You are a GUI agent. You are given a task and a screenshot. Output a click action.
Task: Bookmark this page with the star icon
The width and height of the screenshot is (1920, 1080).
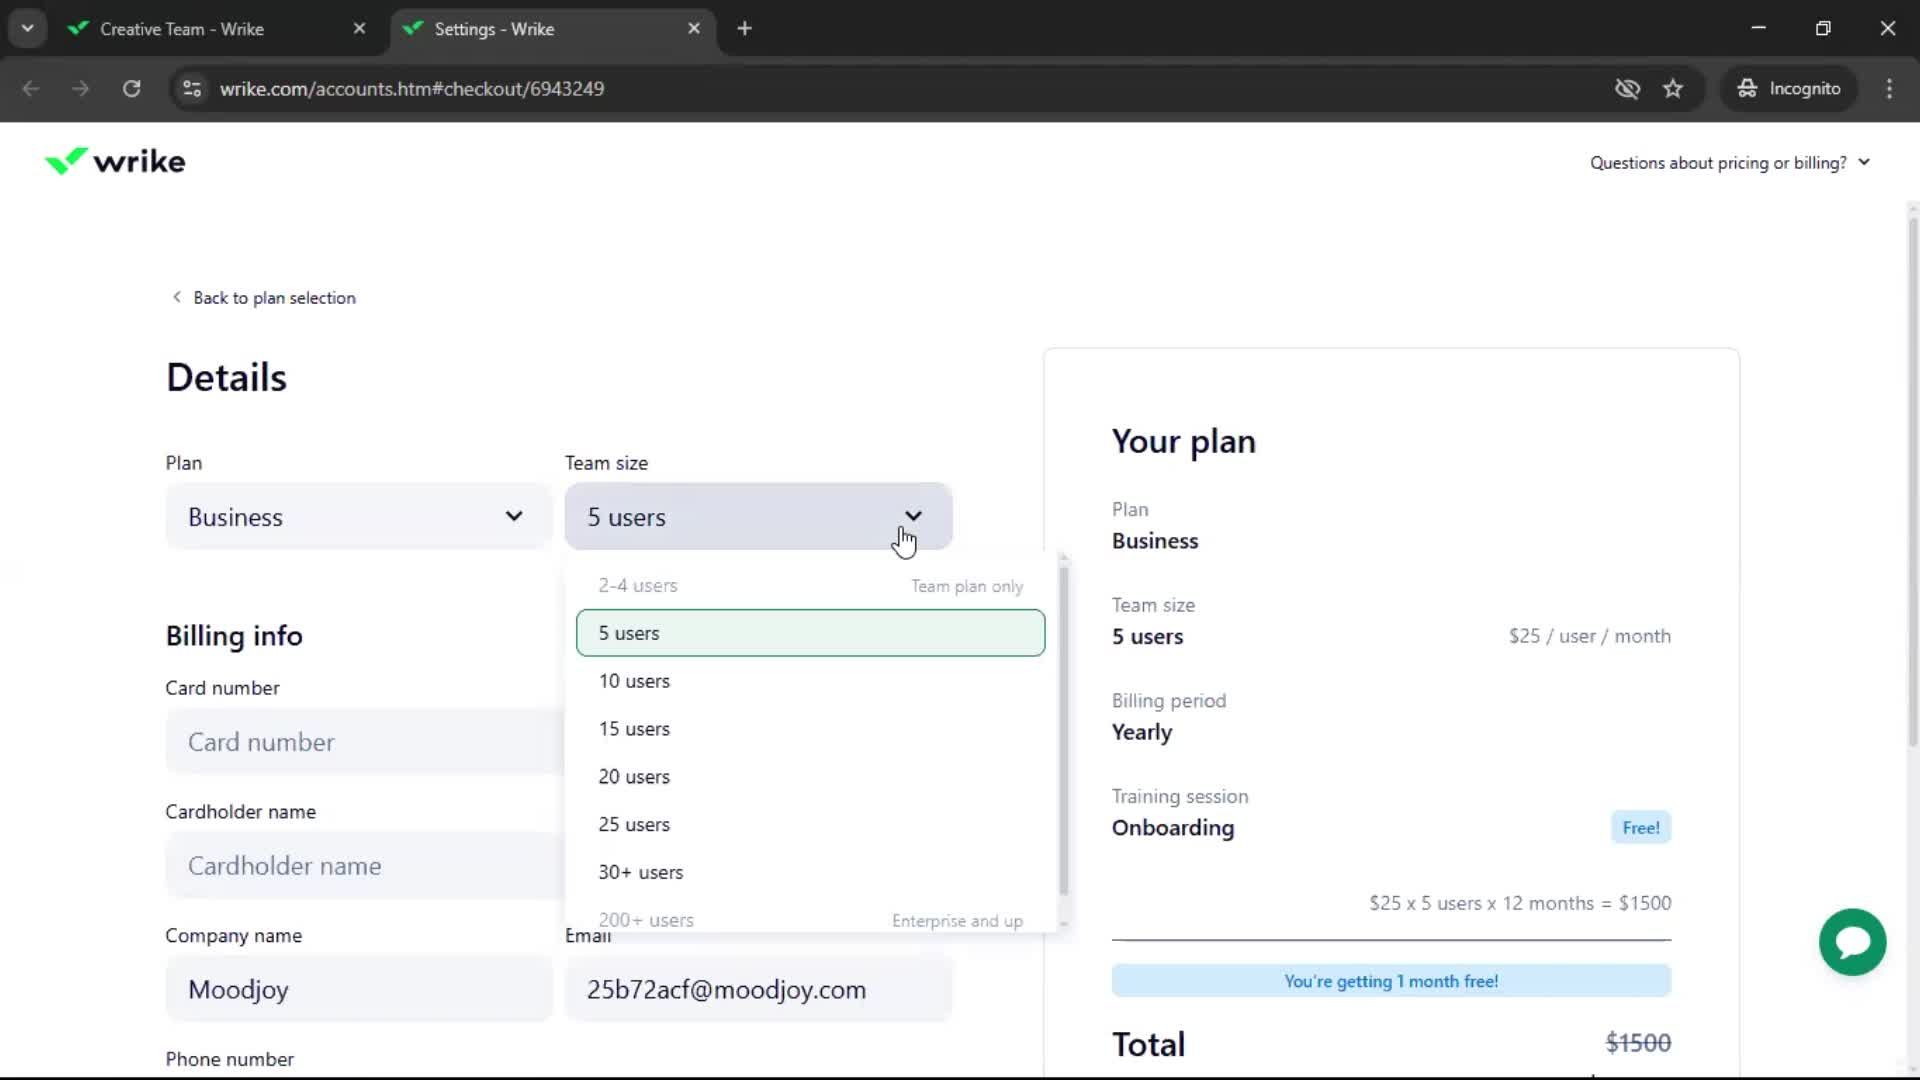[x=1673, y=89]
